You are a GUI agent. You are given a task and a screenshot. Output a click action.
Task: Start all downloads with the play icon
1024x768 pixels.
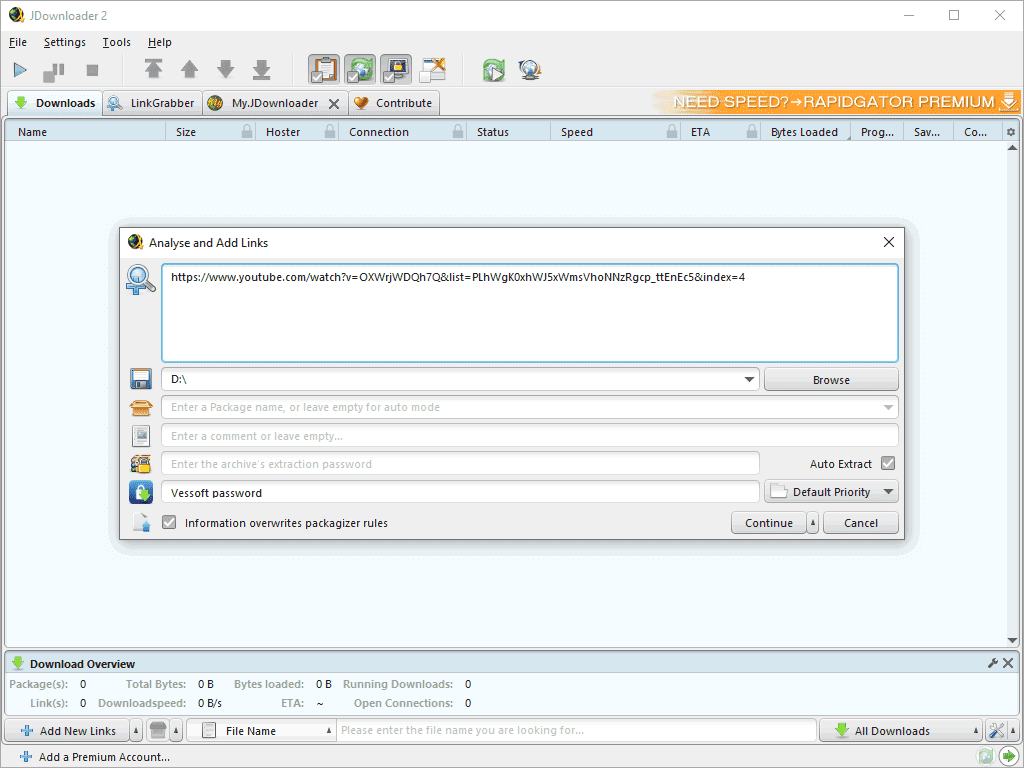[x=20, y=70]
